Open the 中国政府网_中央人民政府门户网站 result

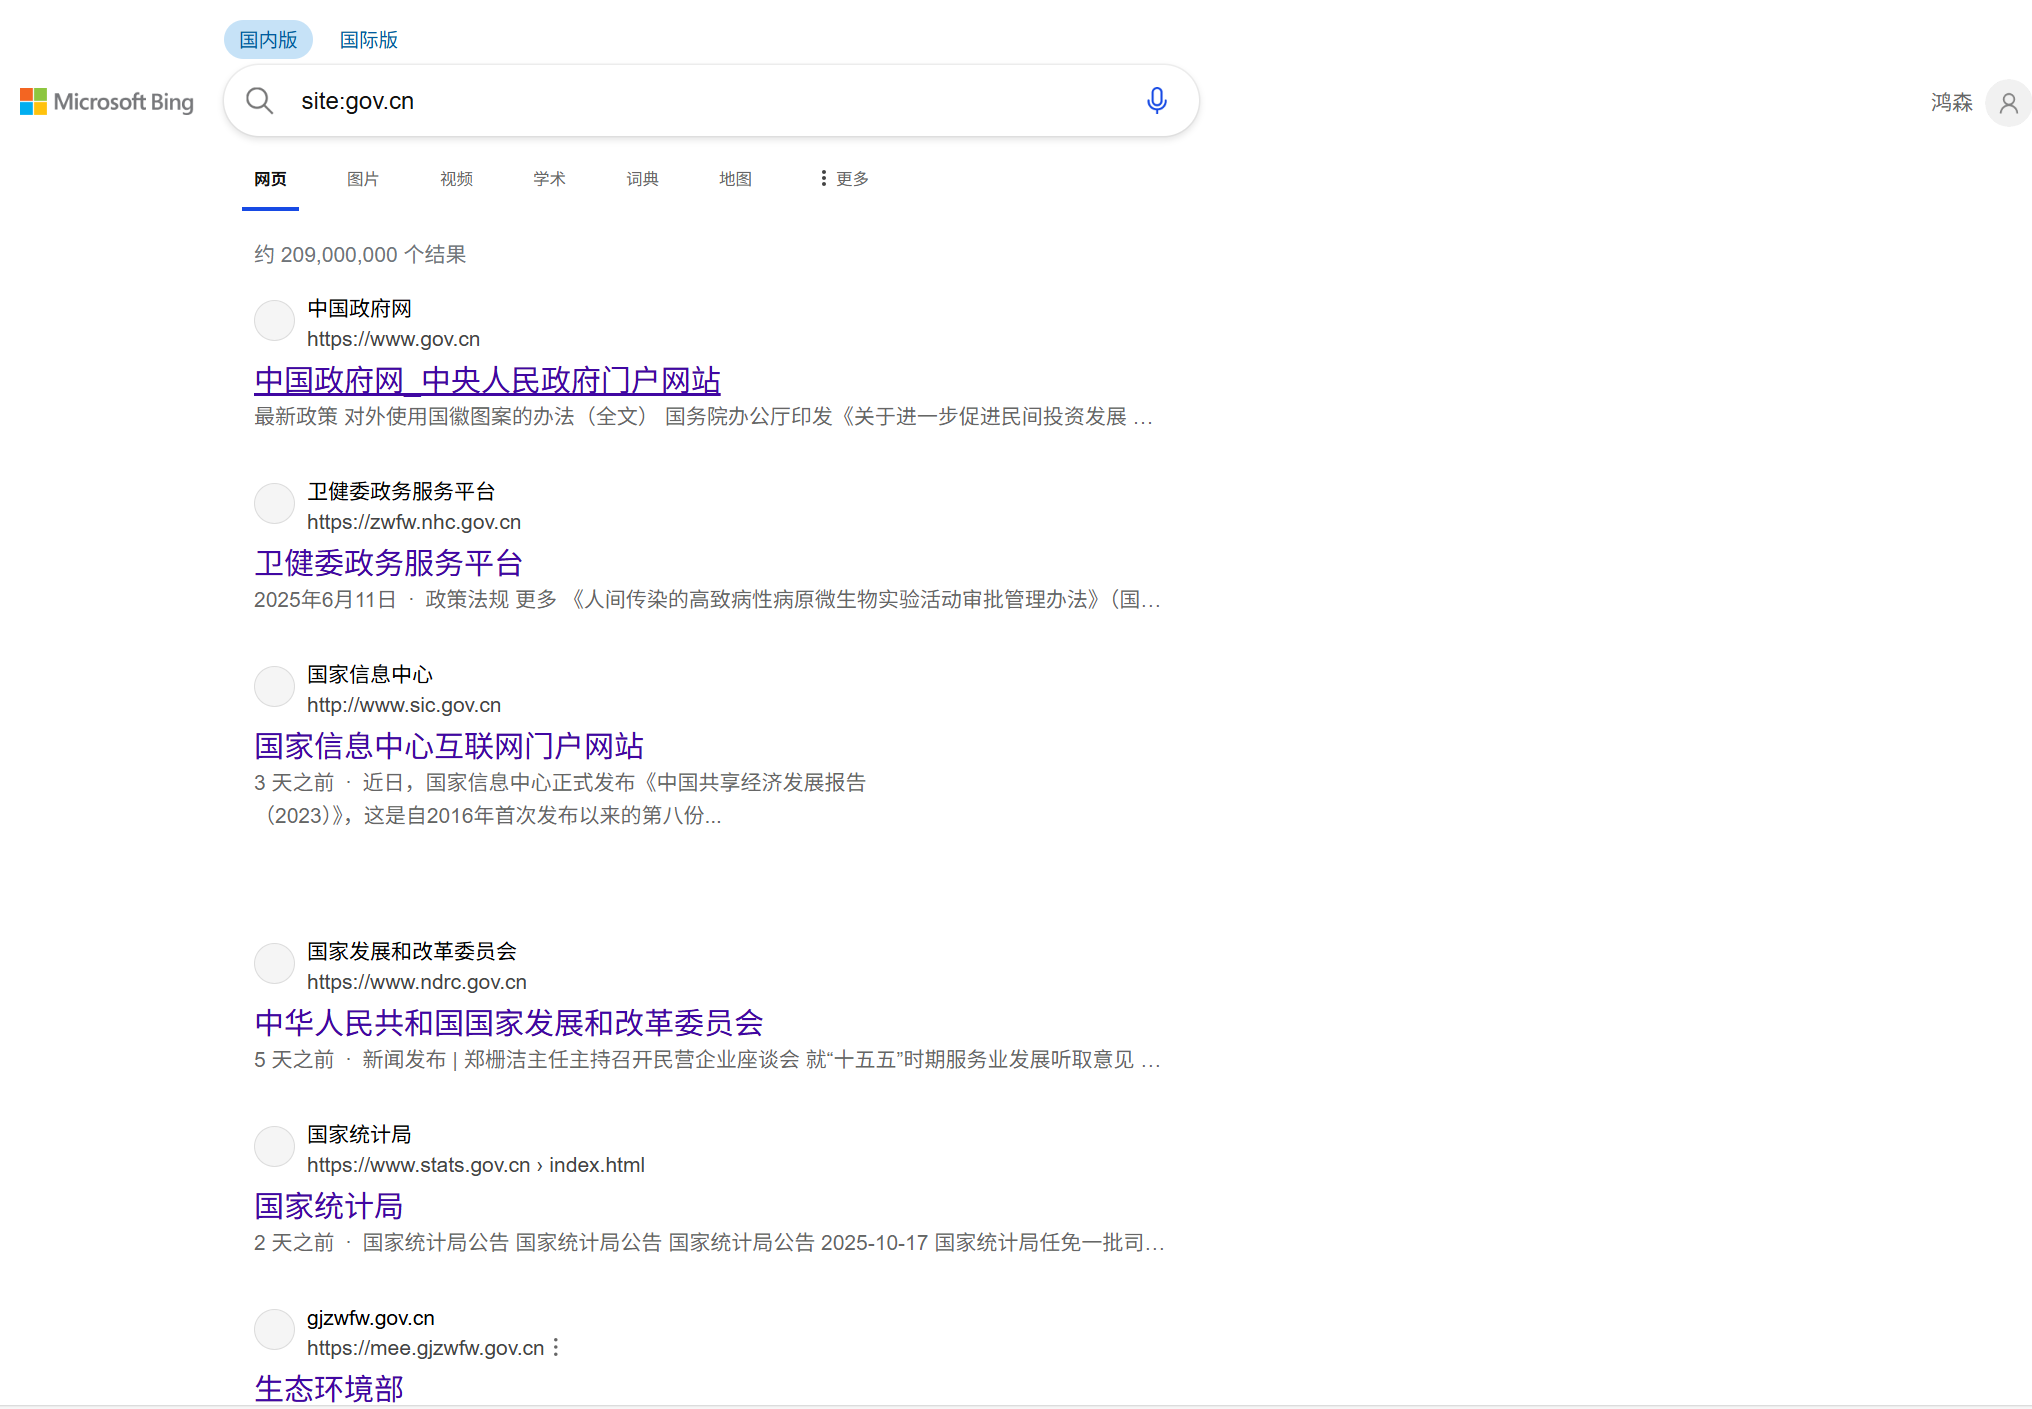487,380
